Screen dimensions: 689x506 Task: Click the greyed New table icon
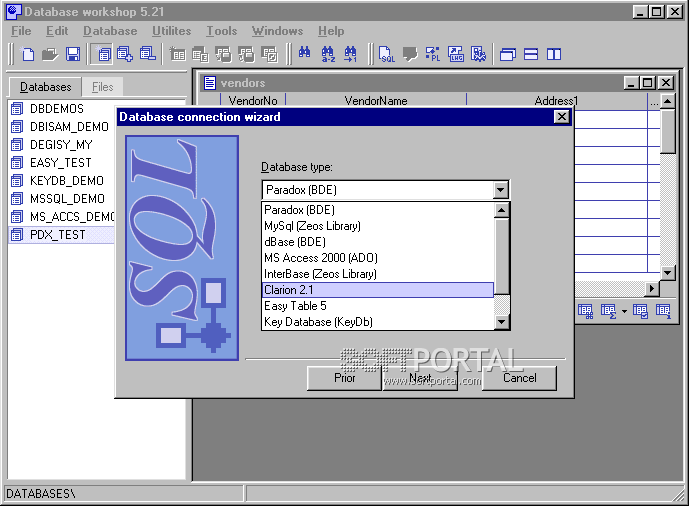pos(178,54)
